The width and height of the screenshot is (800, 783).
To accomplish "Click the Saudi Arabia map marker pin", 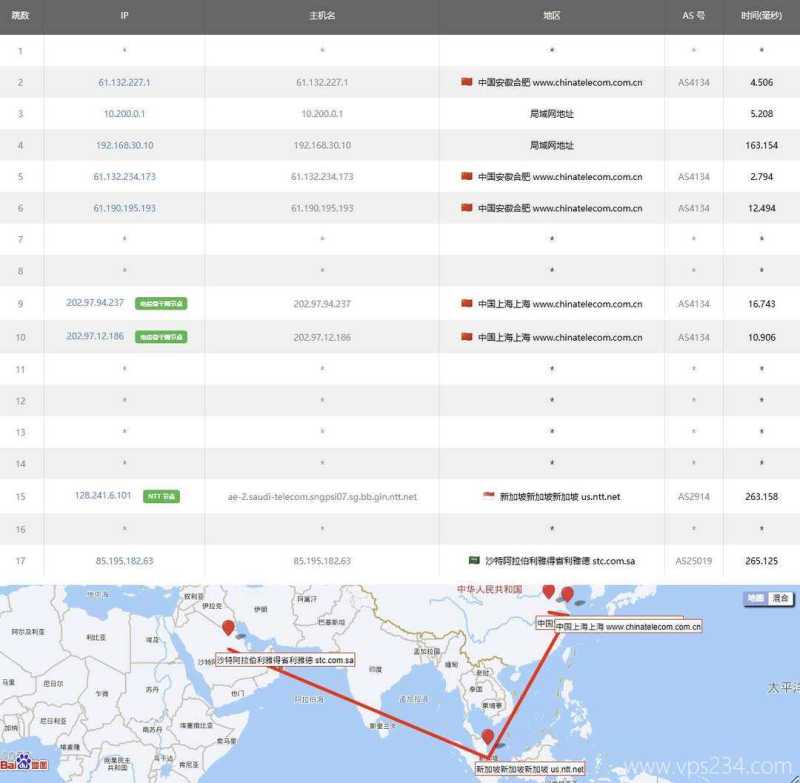I will tap(229, 628).
